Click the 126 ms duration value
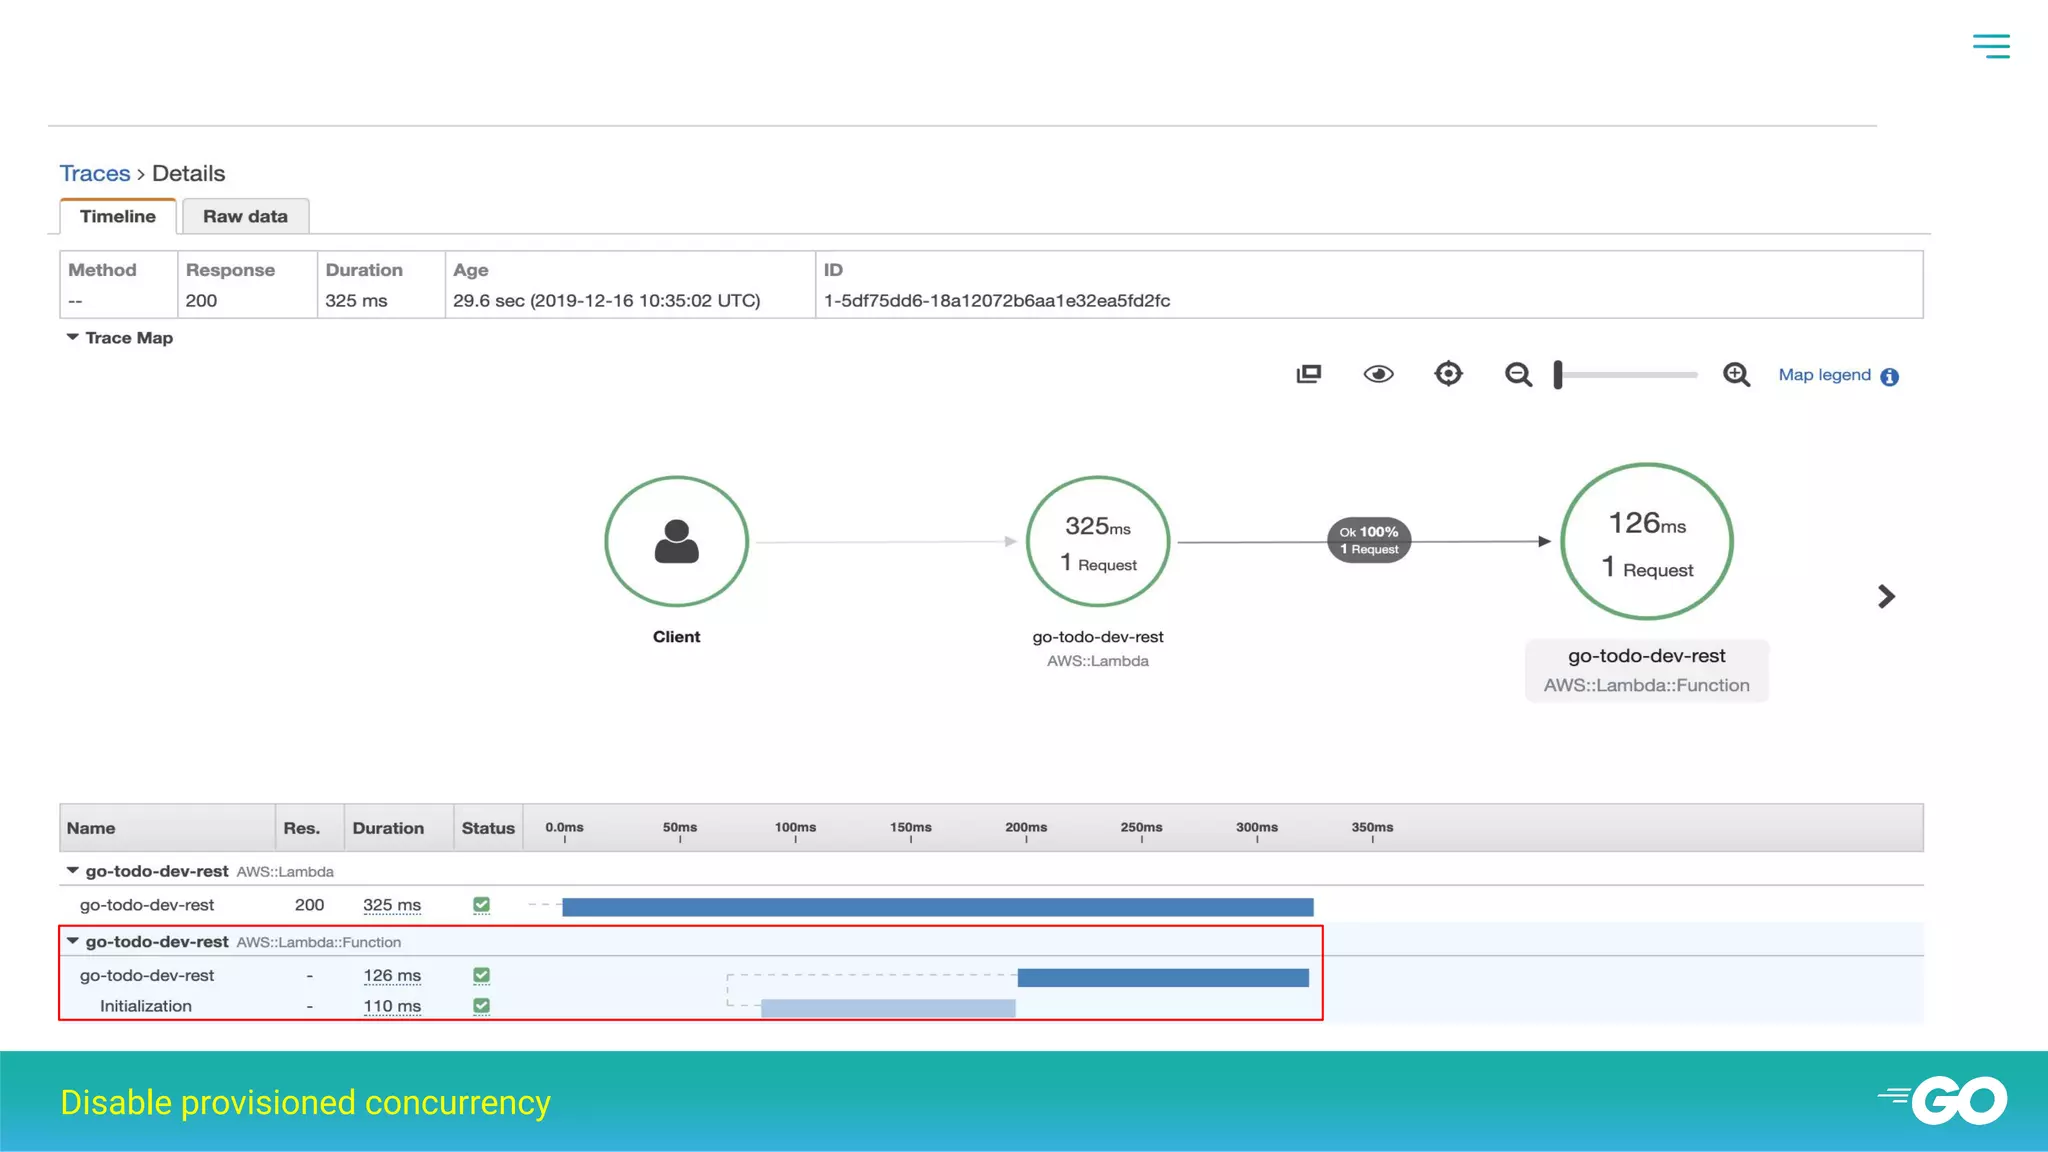 coord(392,975)
